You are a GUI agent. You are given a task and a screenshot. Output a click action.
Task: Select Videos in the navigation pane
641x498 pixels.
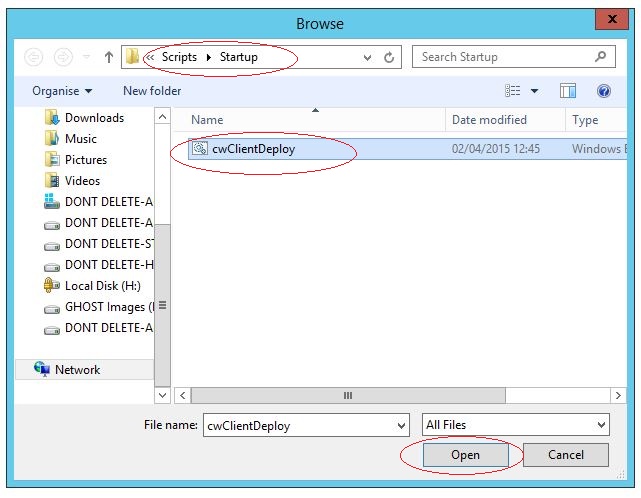(x=83, y=181)
